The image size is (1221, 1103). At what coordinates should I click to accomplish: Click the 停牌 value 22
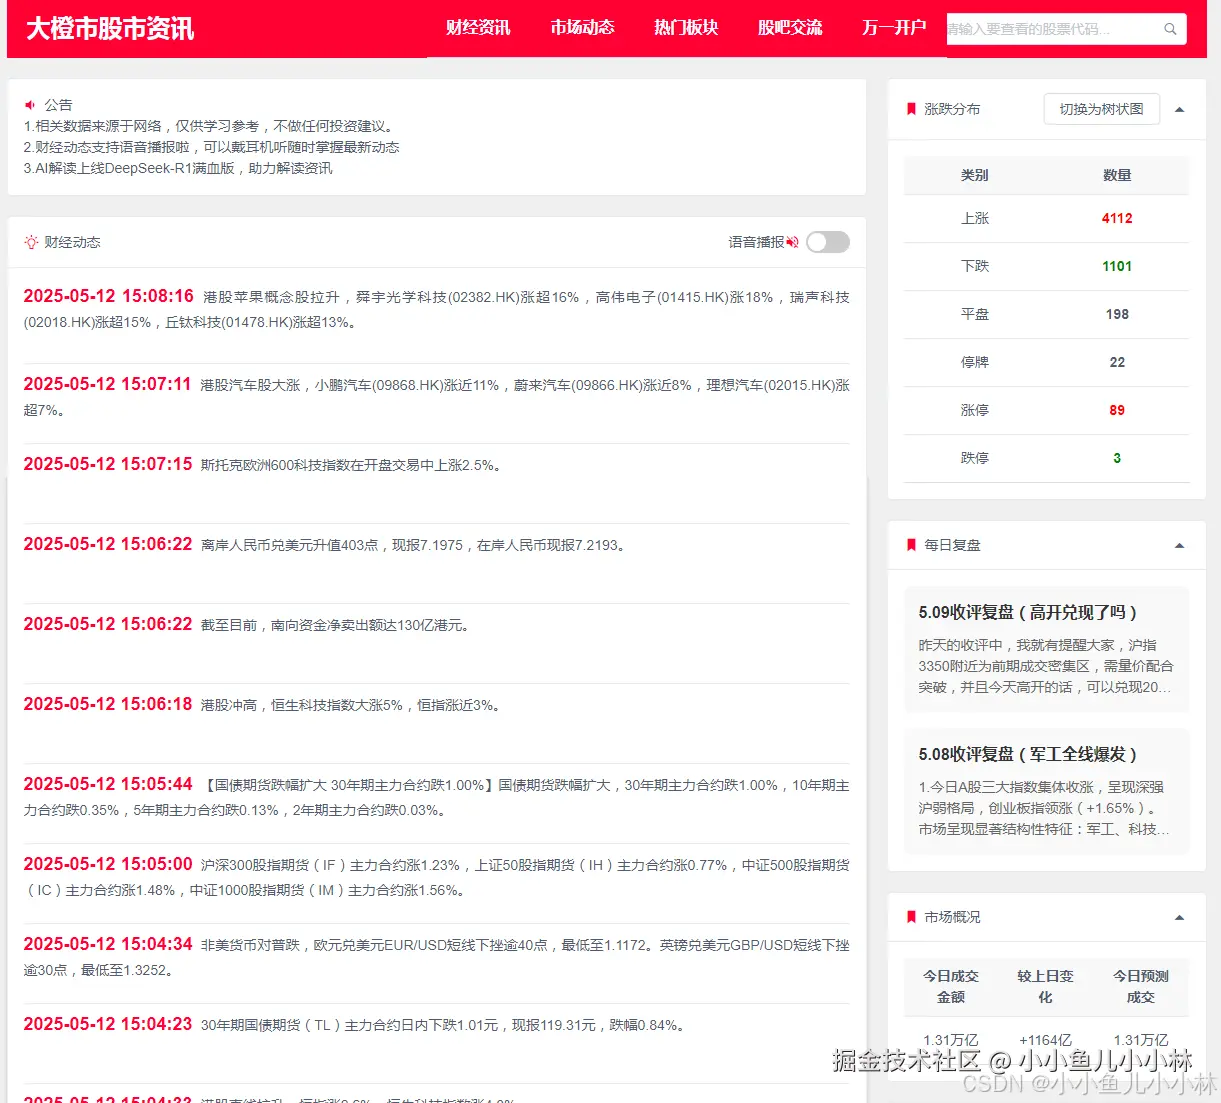click(x=1117, y=362)
